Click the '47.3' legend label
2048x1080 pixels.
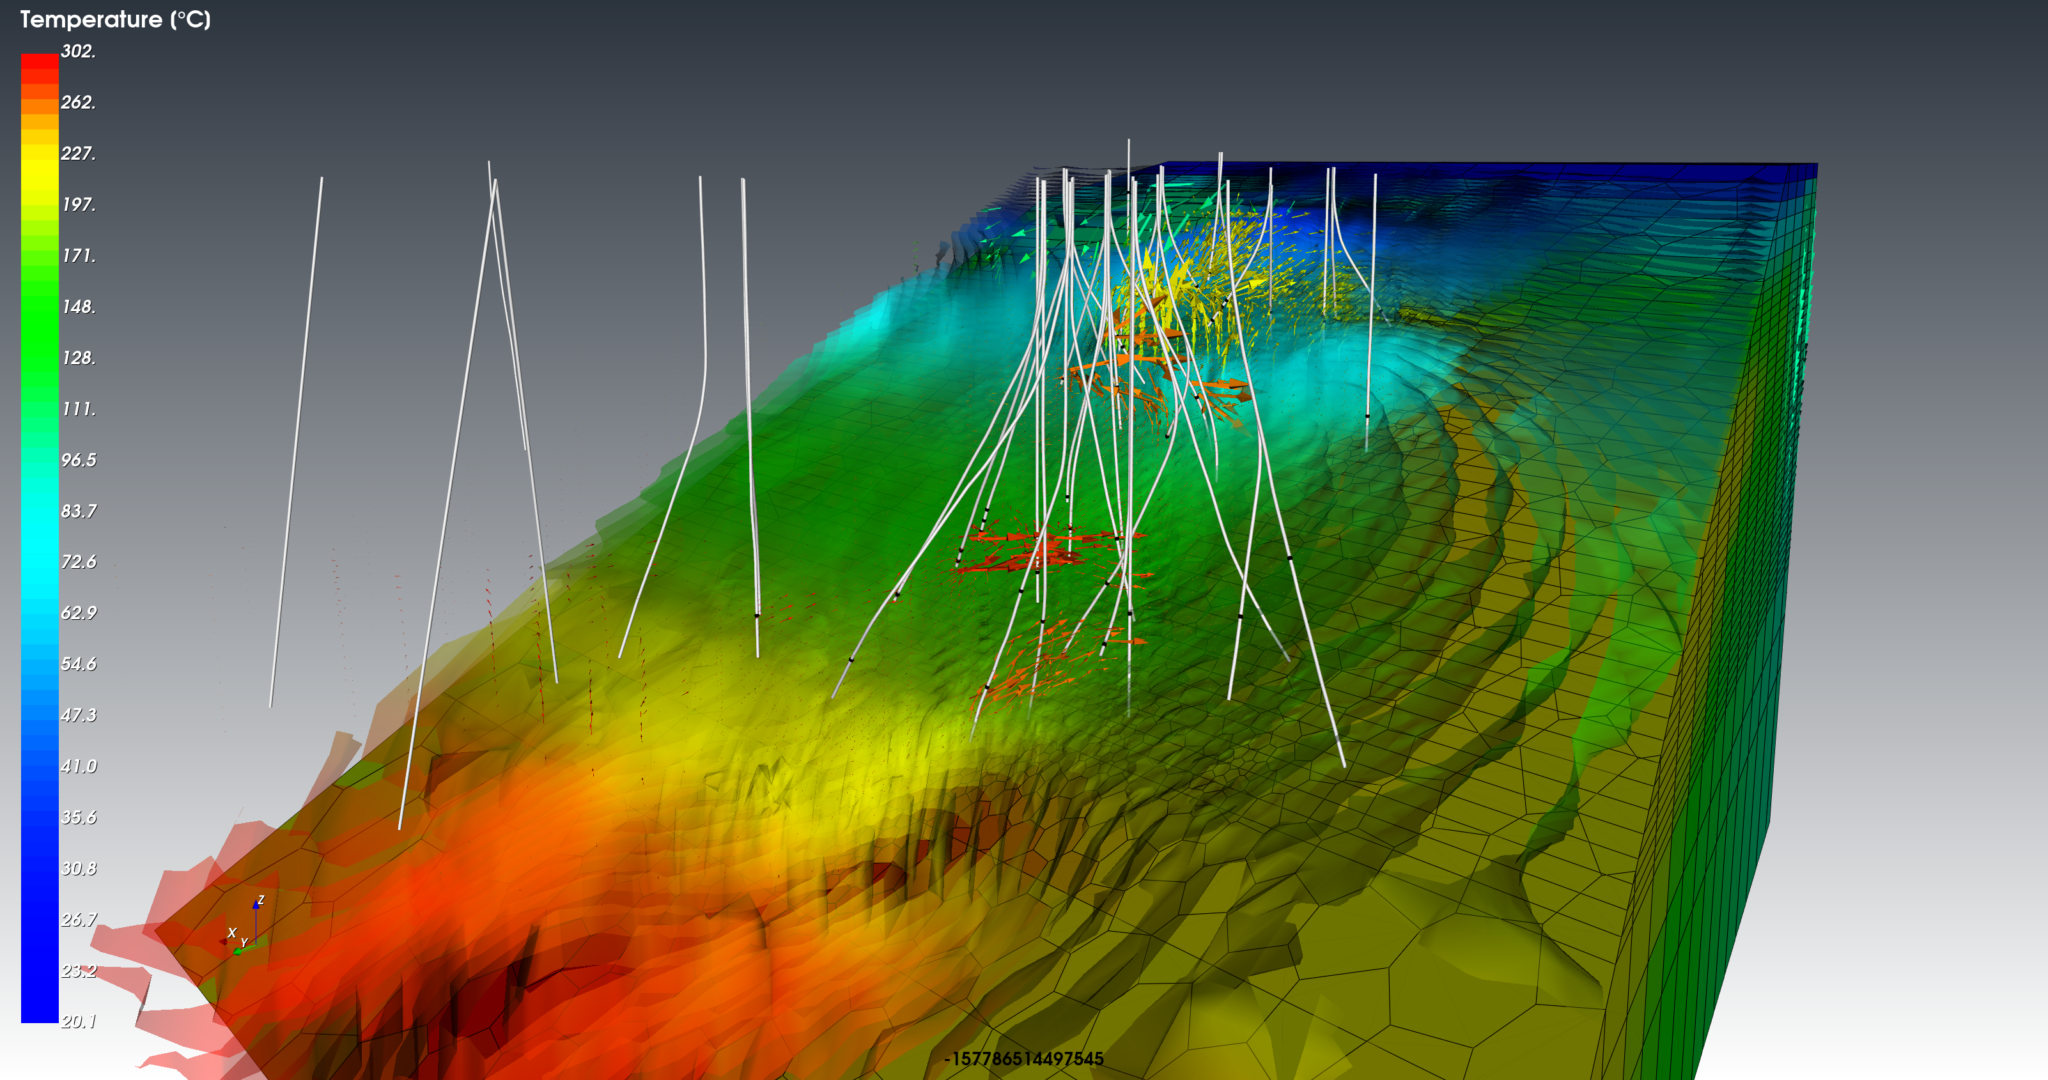tap(78, 714)
